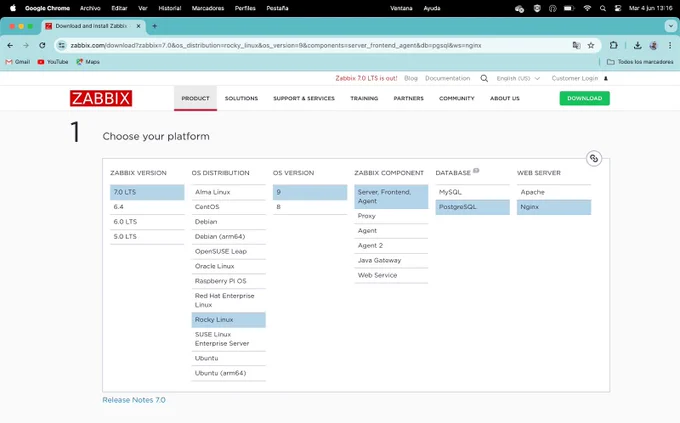Switch to the Download and Install Zabbix tab

(91, 26)
